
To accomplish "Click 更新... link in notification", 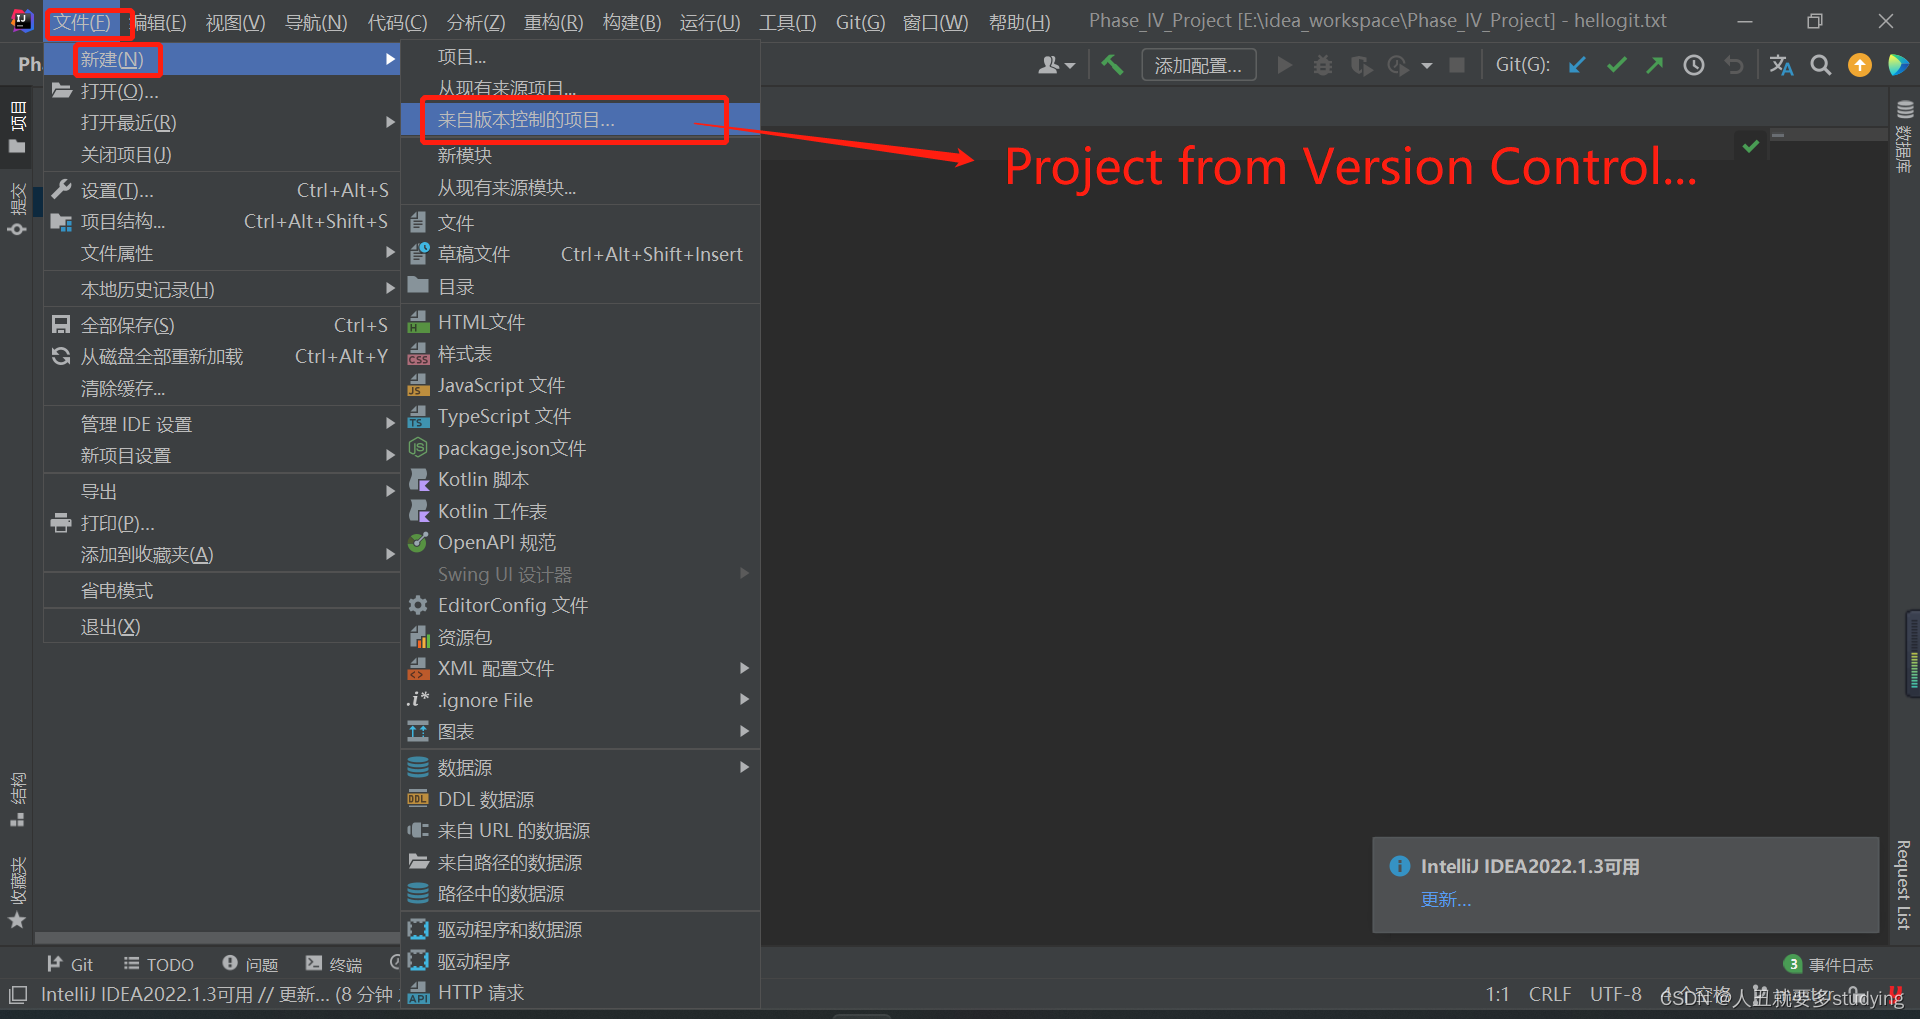I will coord(1446,899).
